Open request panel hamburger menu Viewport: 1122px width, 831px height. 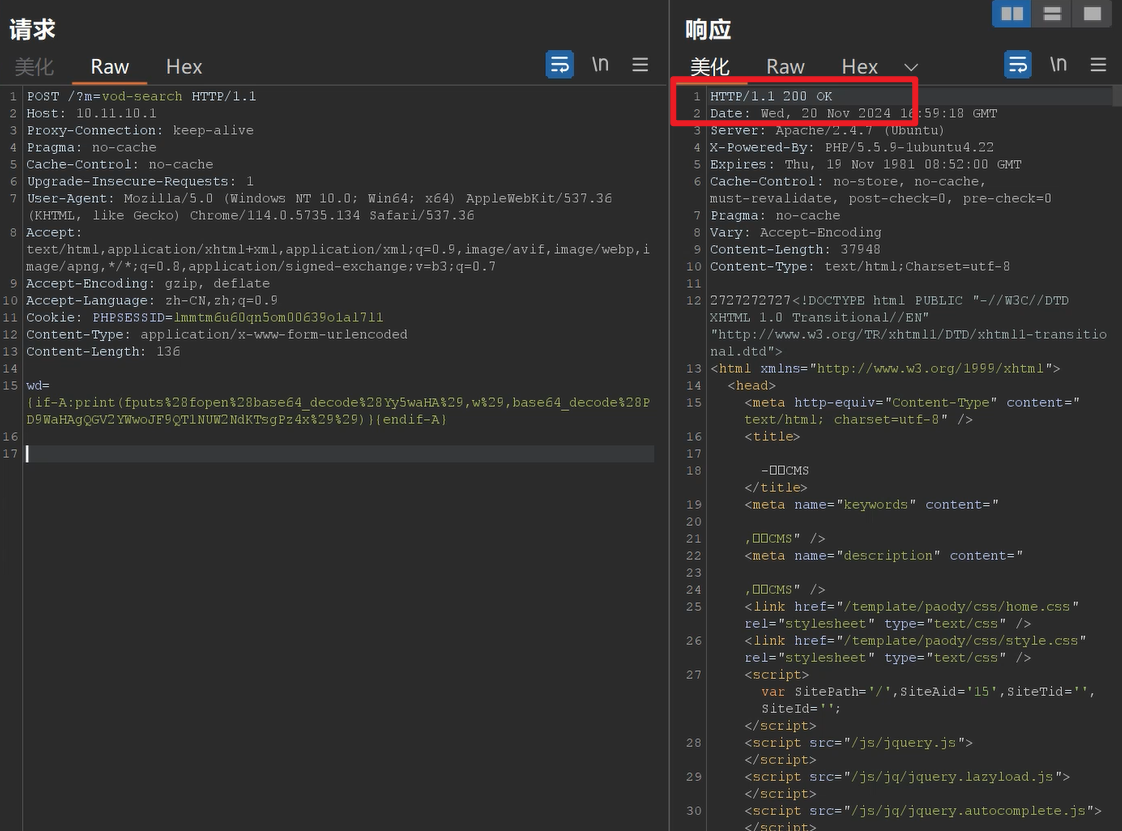point(640,65)
